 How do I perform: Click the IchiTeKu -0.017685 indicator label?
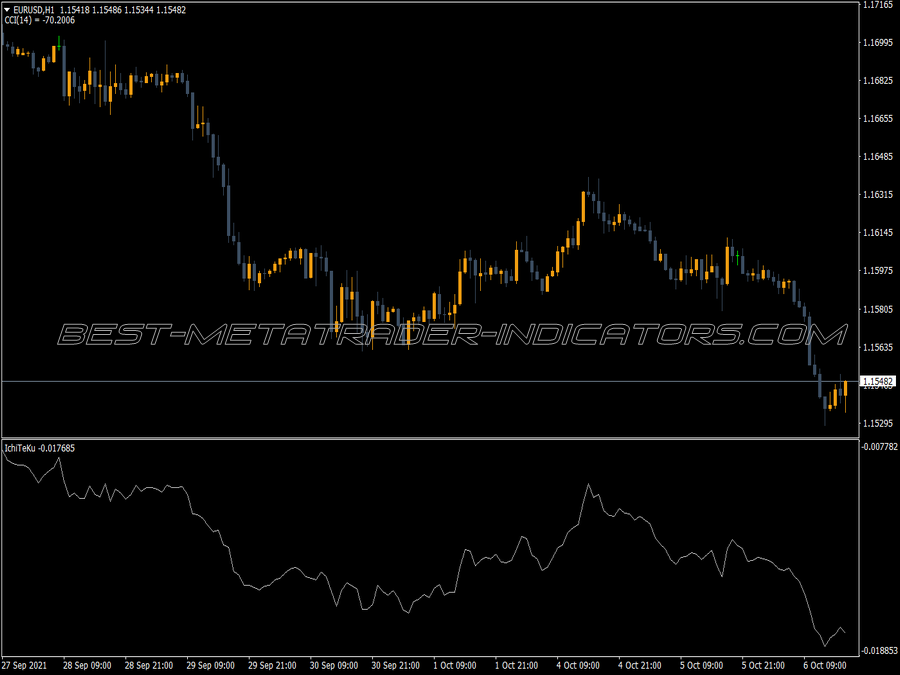tap(40, 448)
